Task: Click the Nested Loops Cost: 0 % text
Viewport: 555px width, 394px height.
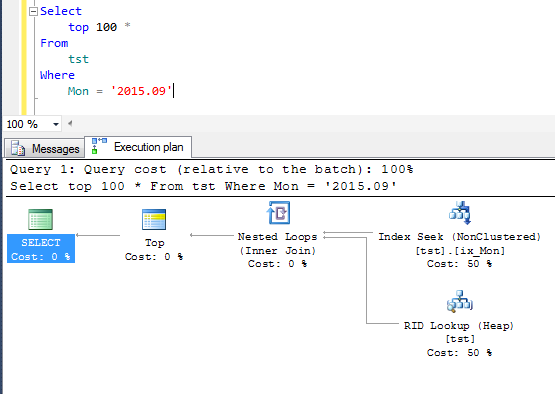Action: tap(278, 264)
